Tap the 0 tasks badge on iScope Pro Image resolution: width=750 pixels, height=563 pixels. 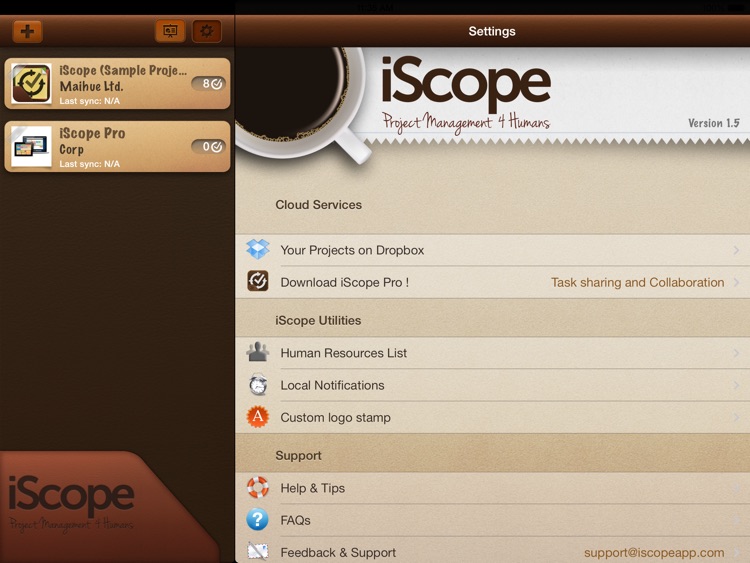pyautogui.click(x=209, y=146)
